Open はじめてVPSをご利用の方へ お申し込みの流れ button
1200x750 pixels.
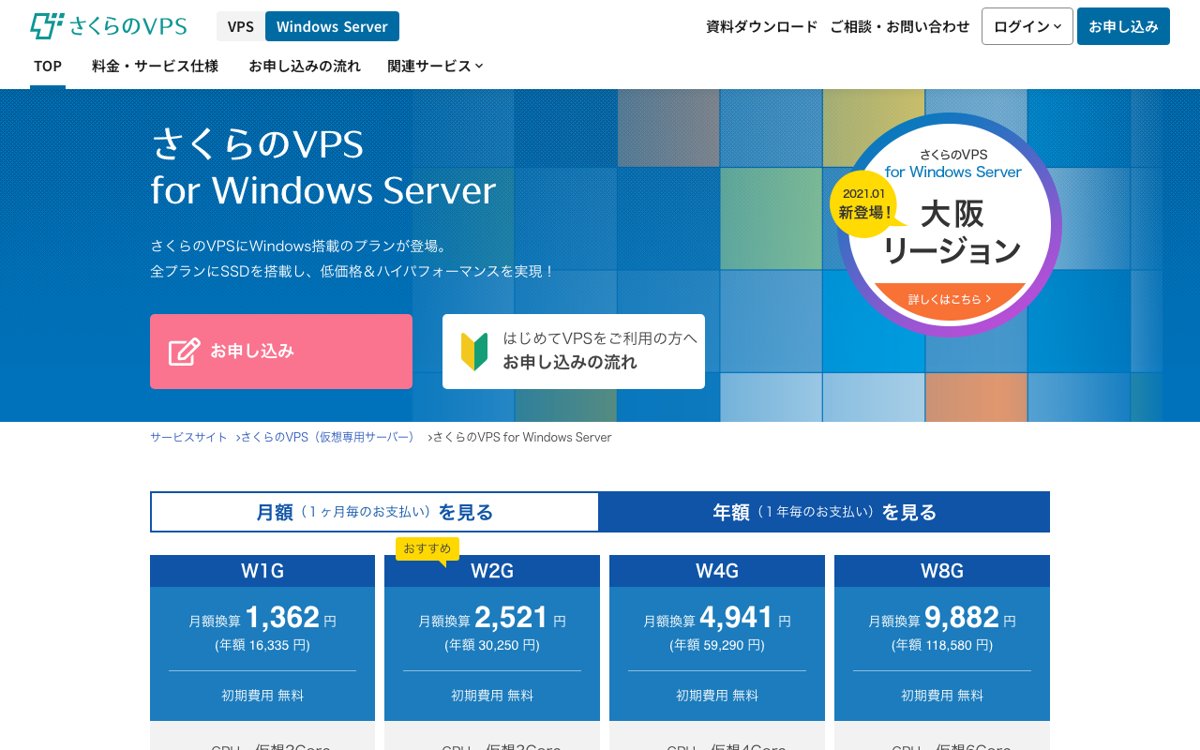point(574,351)
